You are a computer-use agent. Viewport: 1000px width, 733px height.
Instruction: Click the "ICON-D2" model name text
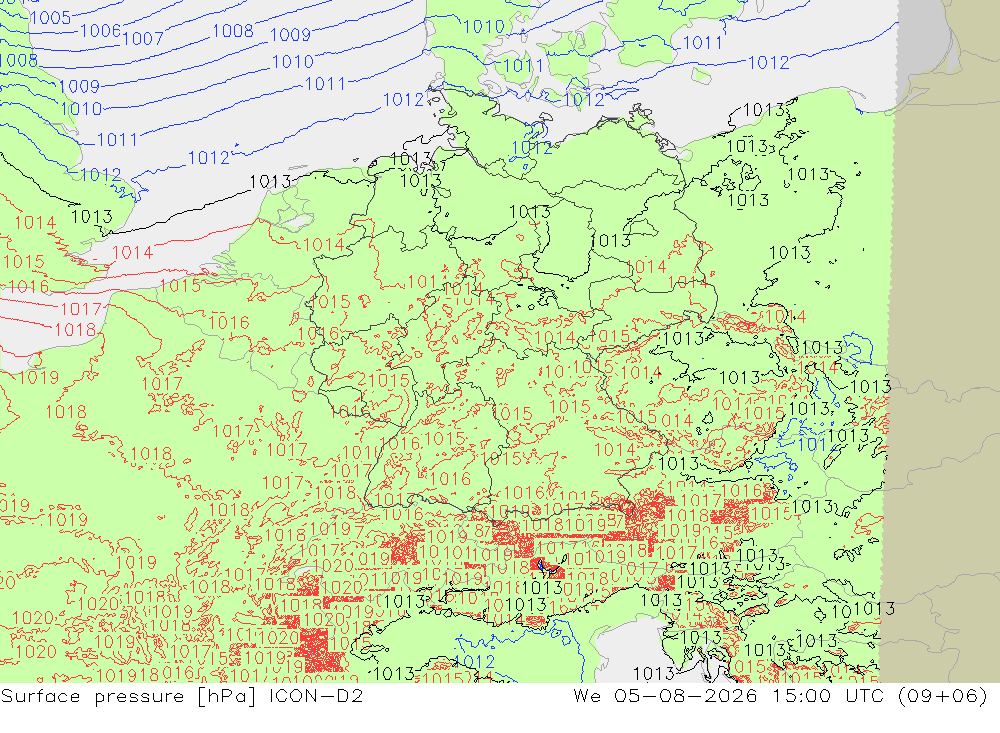pos(316,695)
